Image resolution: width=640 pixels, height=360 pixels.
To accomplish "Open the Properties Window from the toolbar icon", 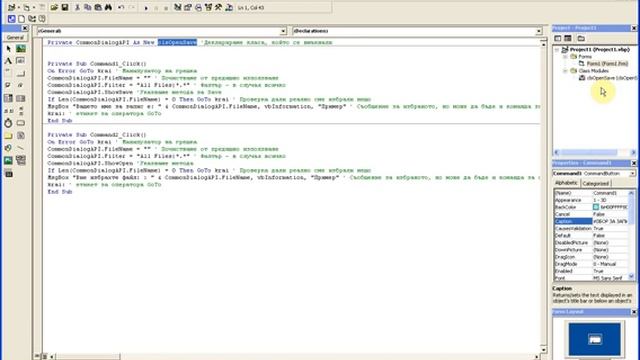I will tap(188, 7).
